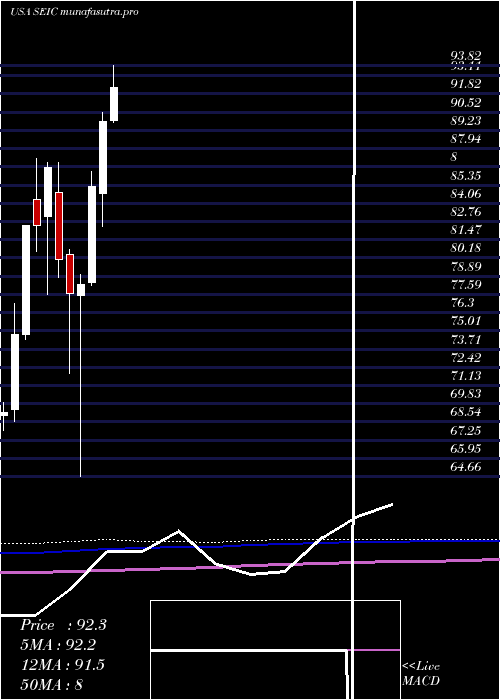Click the price label 90.52
Viewport: 500px width, 700px height.
[x=466, y=103]
